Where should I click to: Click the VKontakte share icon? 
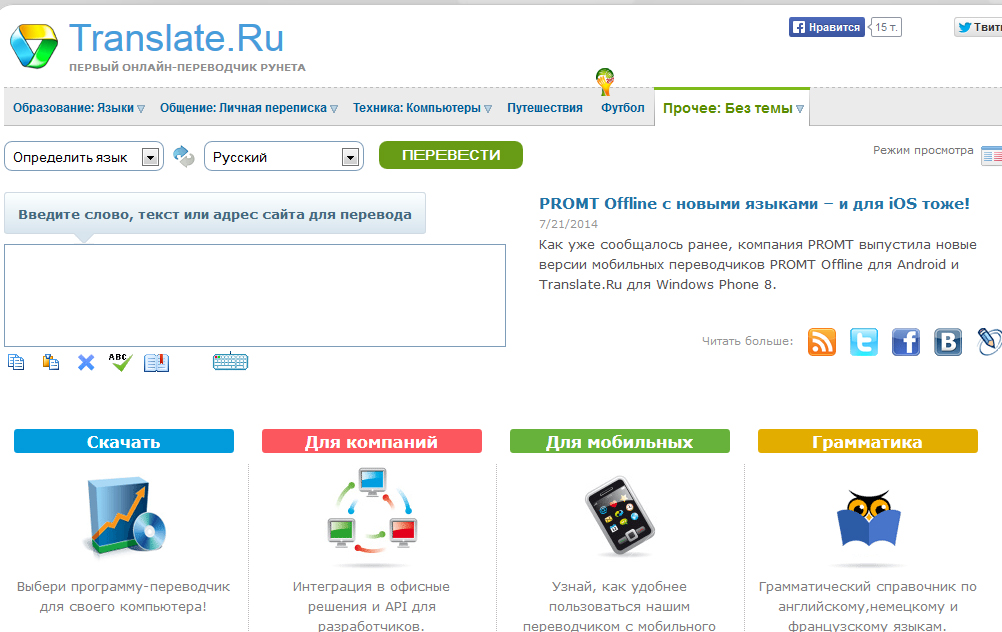tap(948, 342)
